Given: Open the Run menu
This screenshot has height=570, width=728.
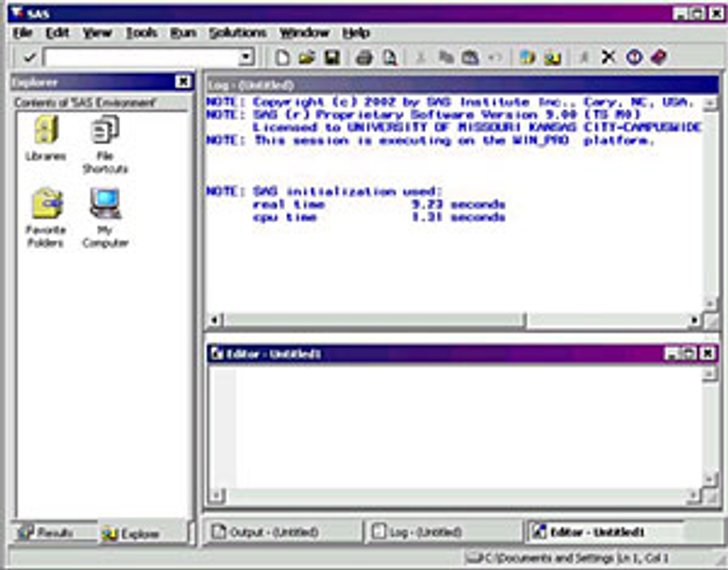Looking at the screenshot, I should (x=183, y=33).
